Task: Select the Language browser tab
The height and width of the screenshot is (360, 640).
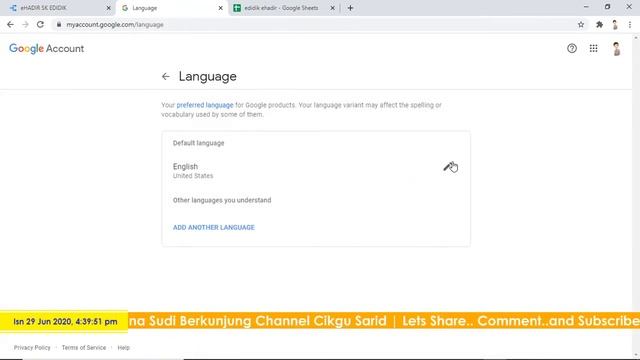Action: pos(172,8)
